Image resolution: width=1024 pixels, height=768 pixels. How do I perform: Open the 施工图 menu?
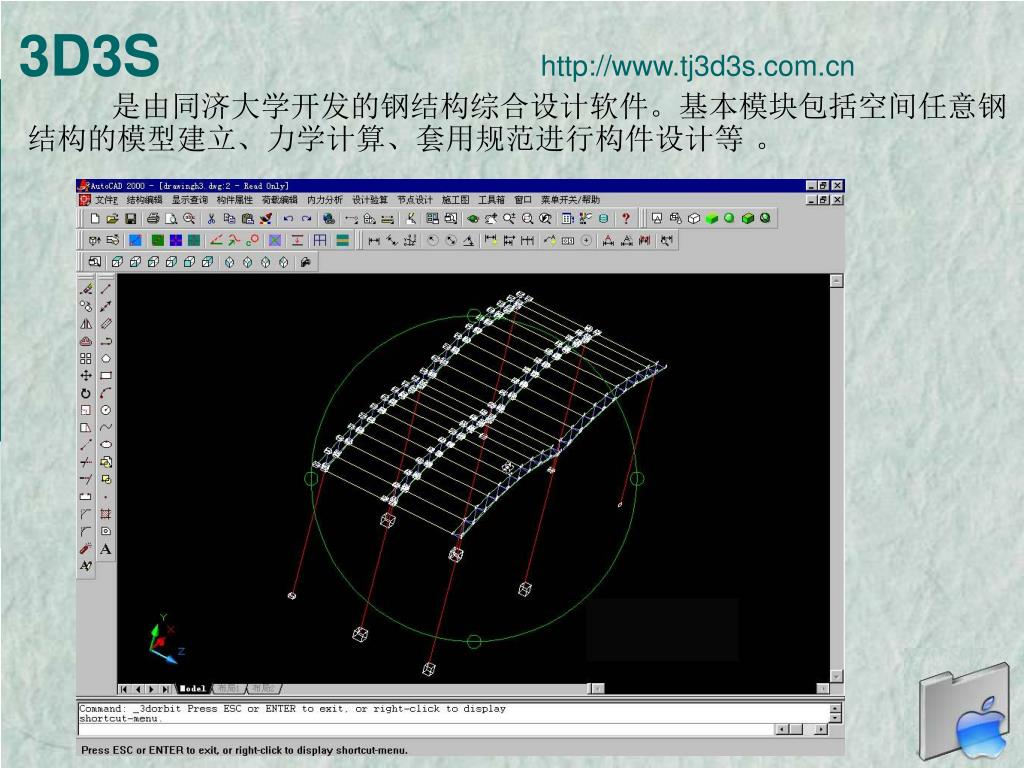point(455,200)
